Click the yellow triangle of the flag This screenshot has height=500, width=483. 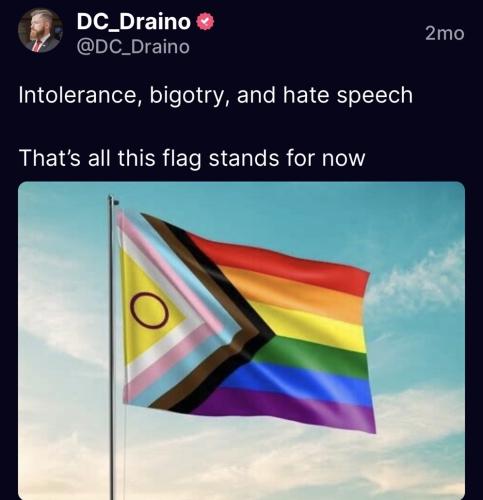[x=147, y=310]
